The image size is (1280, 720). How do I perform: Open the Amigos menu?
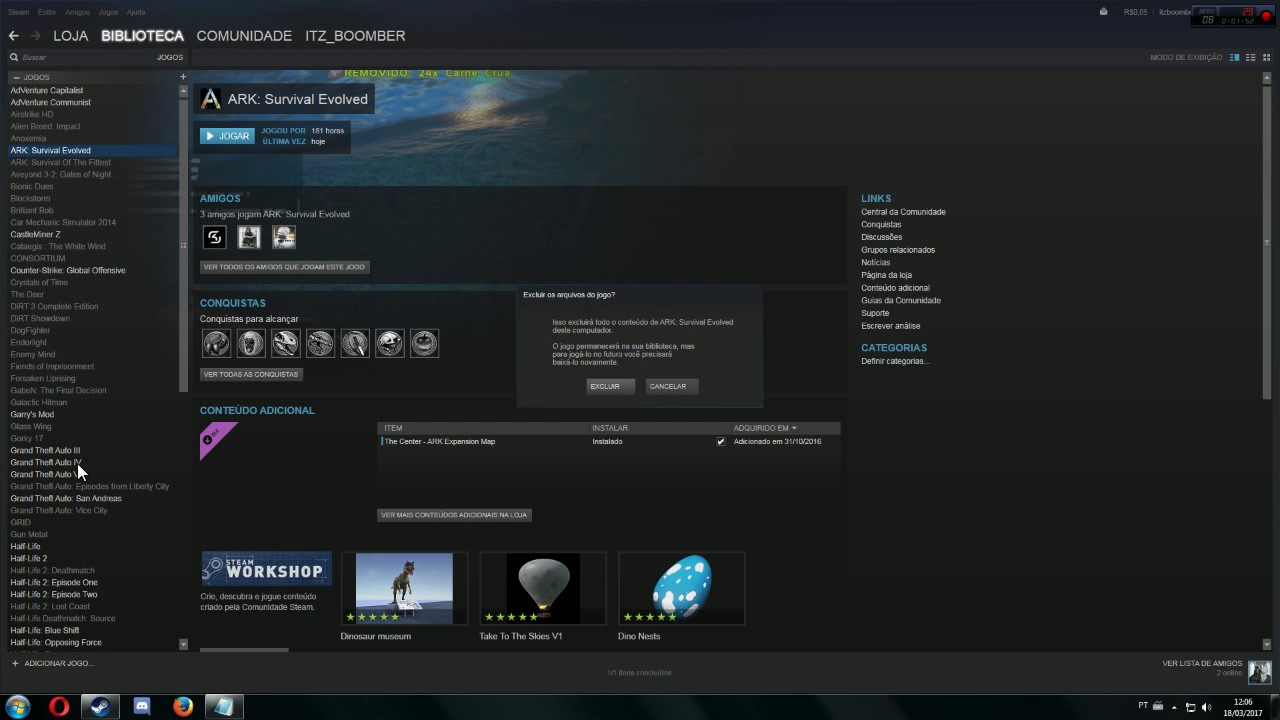(x=77, y=12)
